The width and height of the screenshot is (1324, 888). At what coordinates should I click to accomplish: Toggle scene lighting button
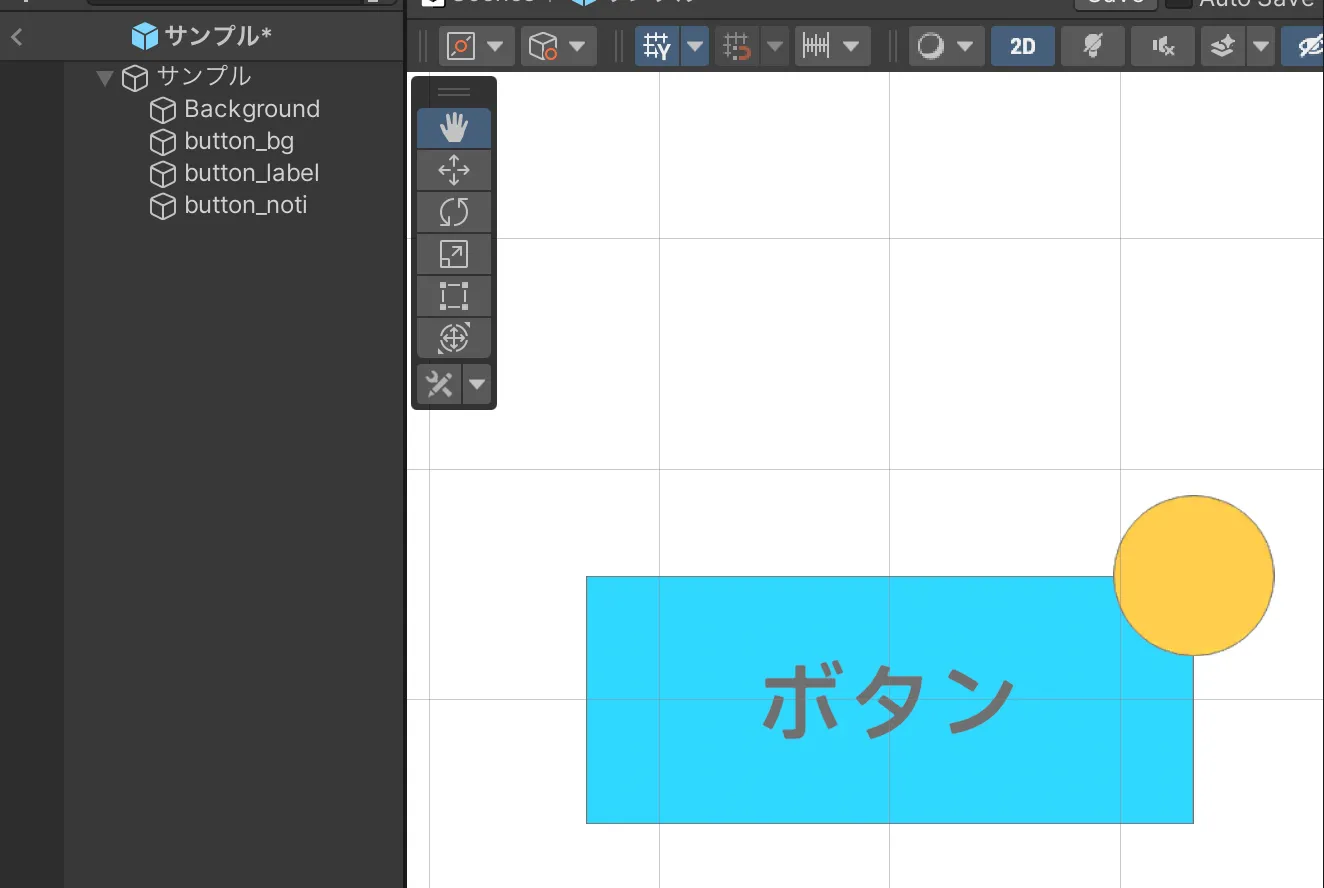(x=1093, y=47)
